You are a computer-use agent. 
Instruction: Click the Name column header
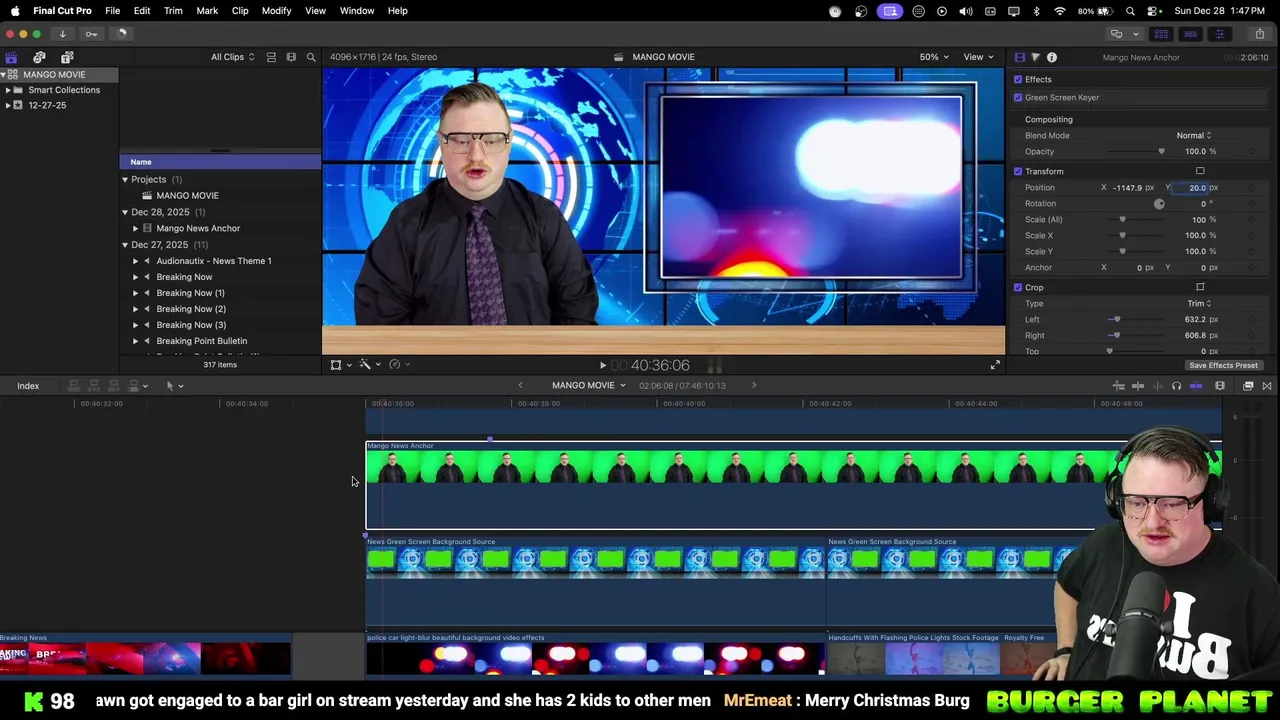point(220,162)
